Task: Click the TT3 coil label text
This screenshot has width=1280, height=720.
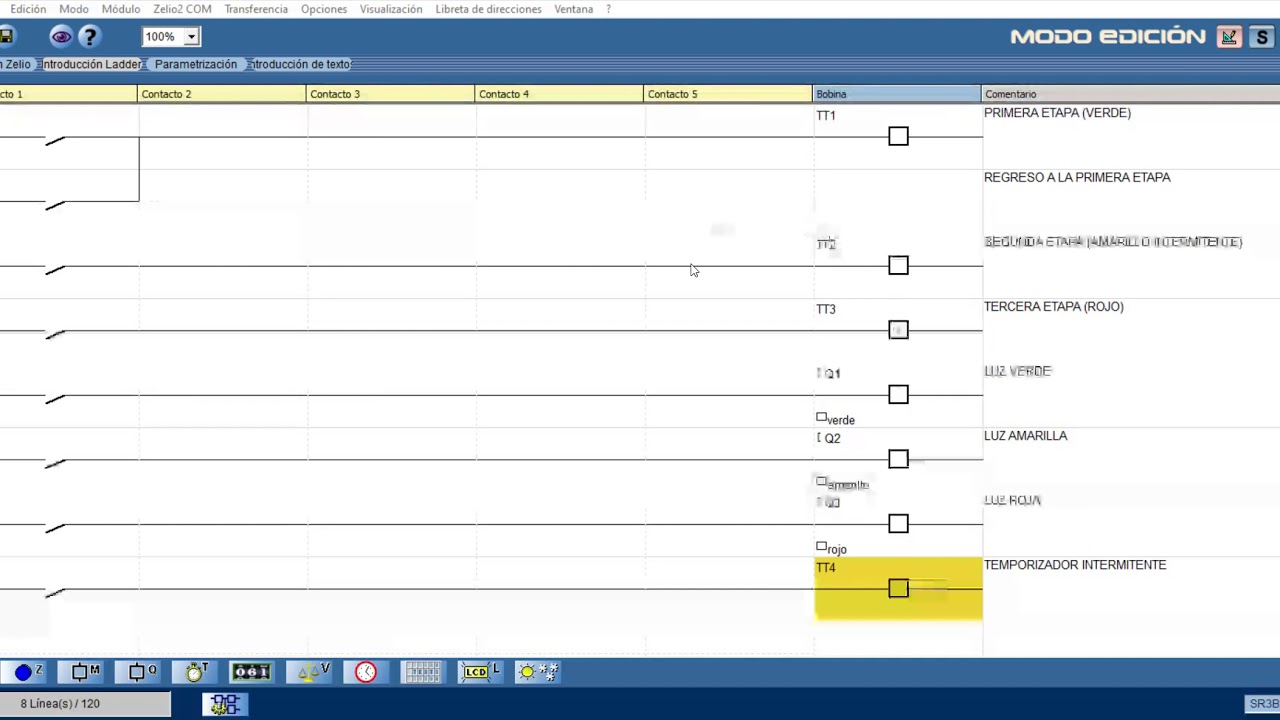Action: (825, 309)
